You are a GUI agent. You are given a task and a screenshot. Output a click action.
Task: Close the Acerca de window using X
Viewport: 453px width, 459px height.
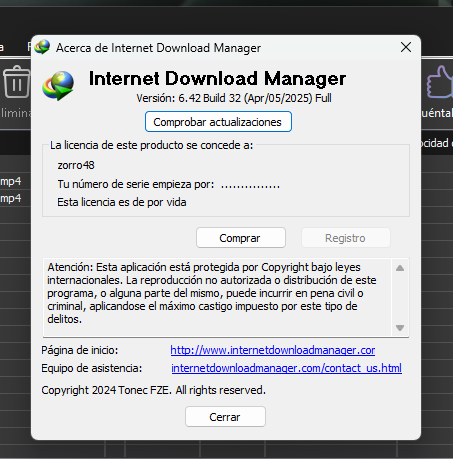[x=406, y=47]
